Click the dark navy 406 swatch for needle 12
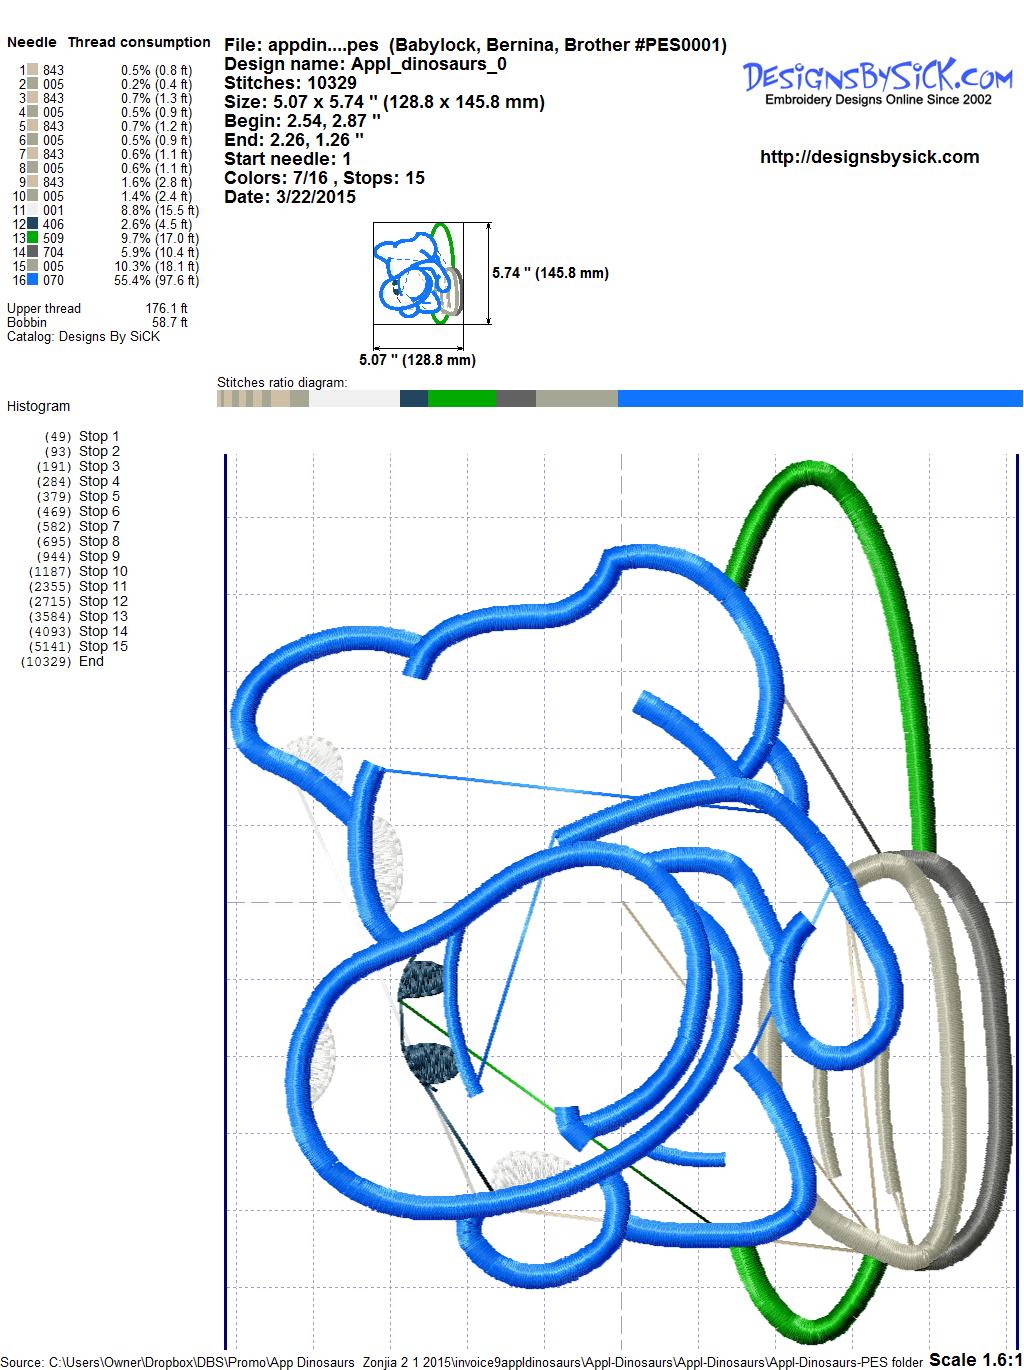The width and height of the screenshot is (1024, 1370). pyautogui.click(x=33, y=225)
